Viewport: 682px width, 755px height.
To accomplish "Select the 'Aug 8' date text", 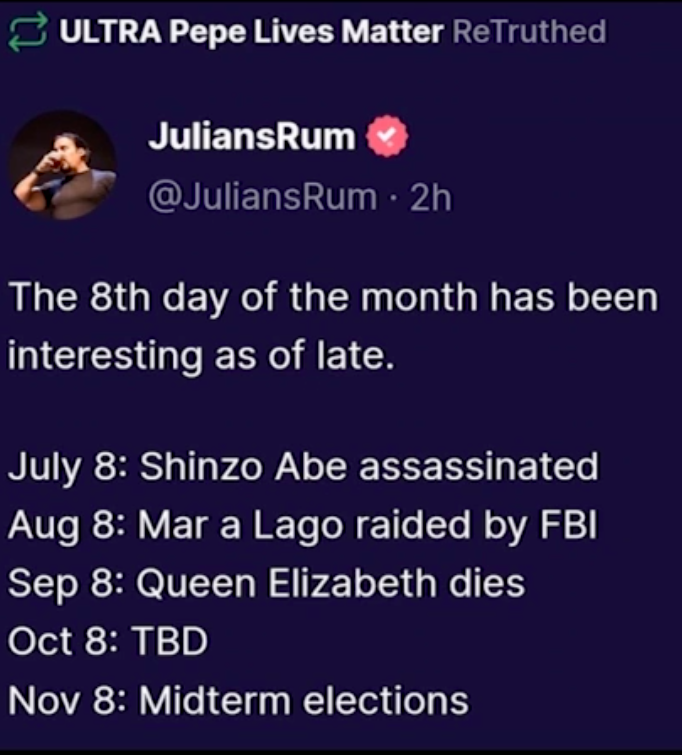I will click(67, 526).
